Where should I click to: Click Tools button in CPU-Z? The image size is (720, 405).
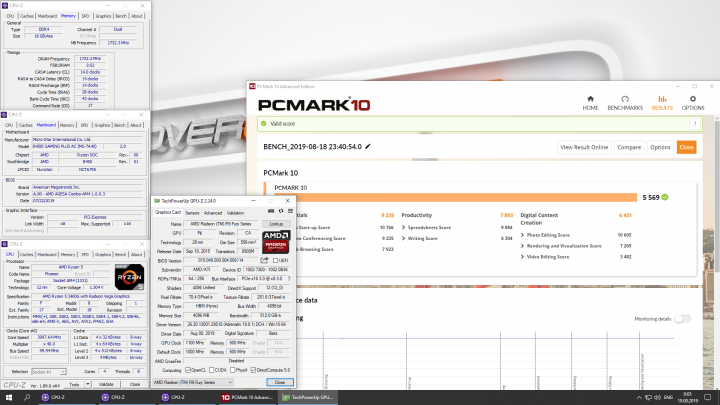coord(74,384)
